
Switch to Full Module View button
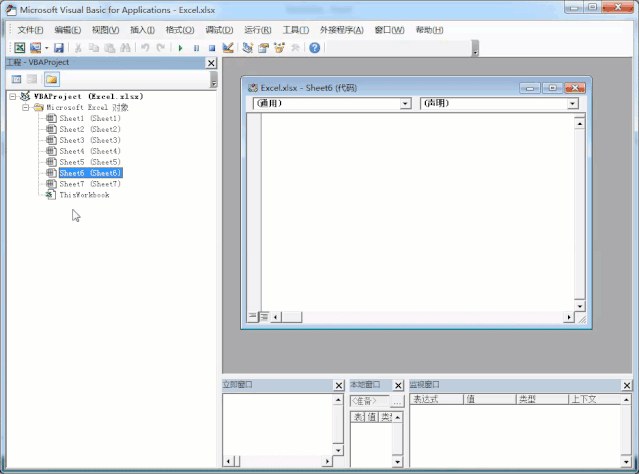[x=264, y=317]
